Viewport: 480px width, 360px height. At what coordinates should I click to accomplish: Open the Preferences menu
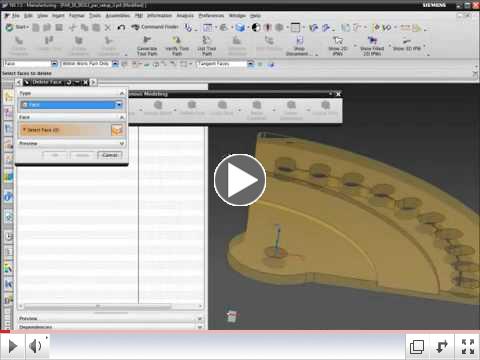click(211, 16)
